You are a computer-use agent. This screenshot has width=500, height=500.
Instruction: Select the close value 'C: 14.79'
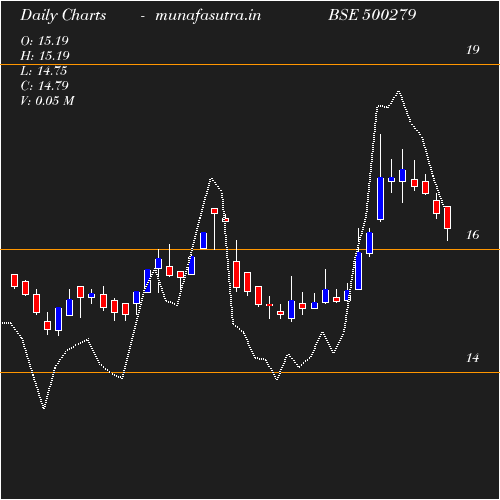point(44,86)
